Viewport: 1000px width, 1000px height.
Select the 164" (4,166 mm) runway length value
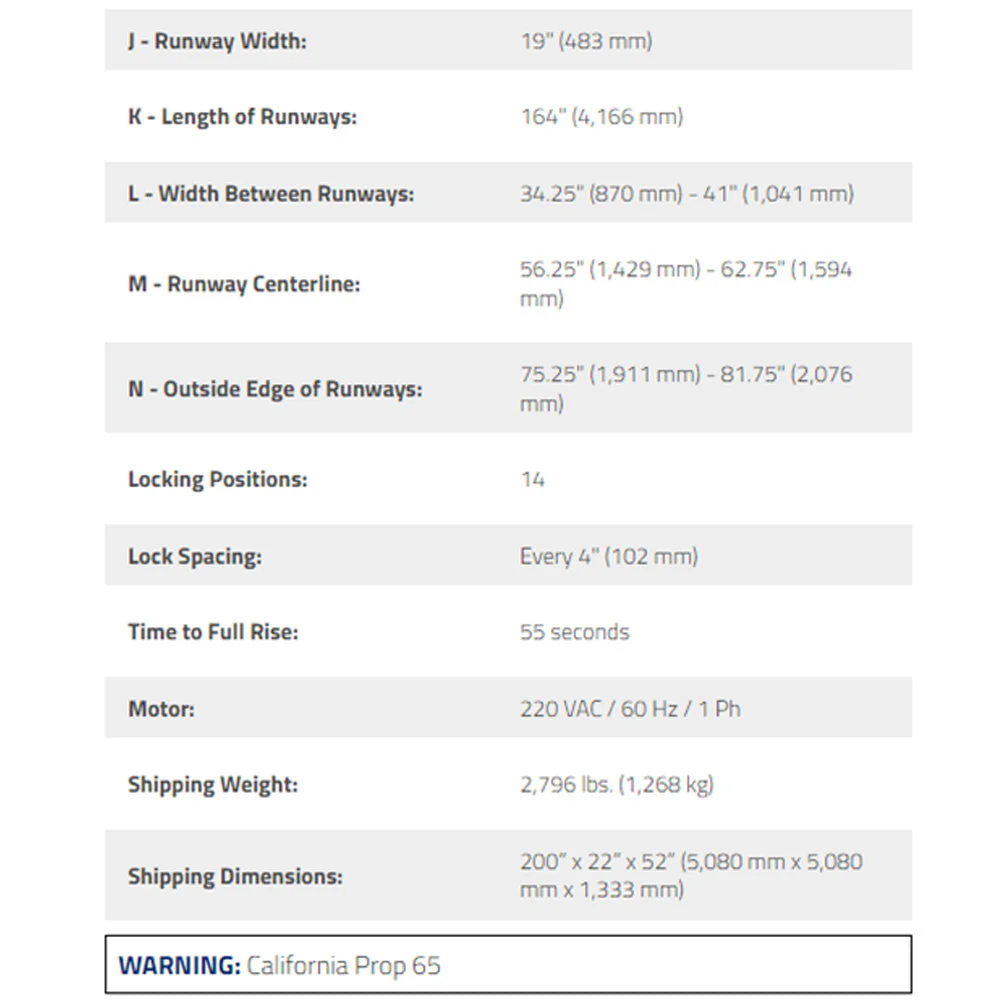click(x=601, y=117)
